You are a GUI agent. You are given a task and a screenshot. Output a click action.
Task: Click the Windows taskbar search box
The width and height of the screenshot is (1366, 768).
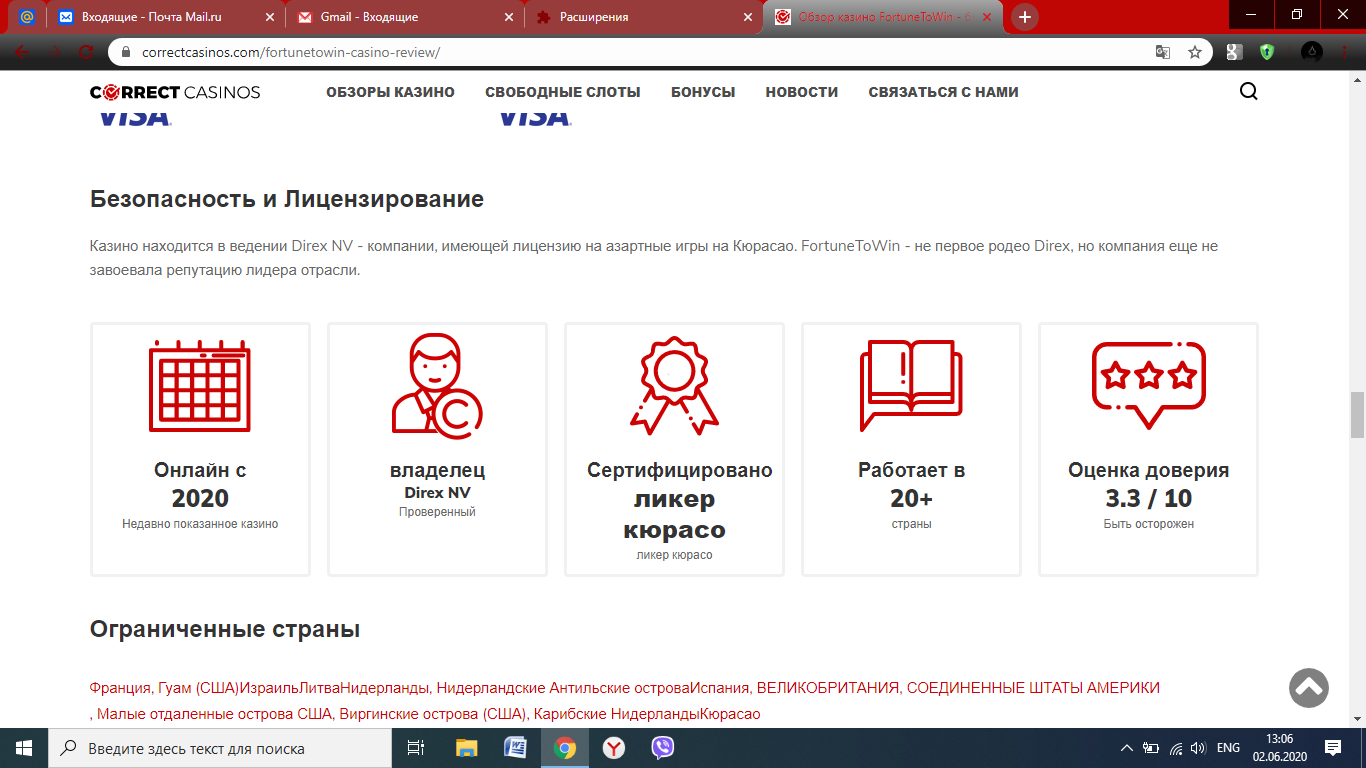tap(219, 748)
